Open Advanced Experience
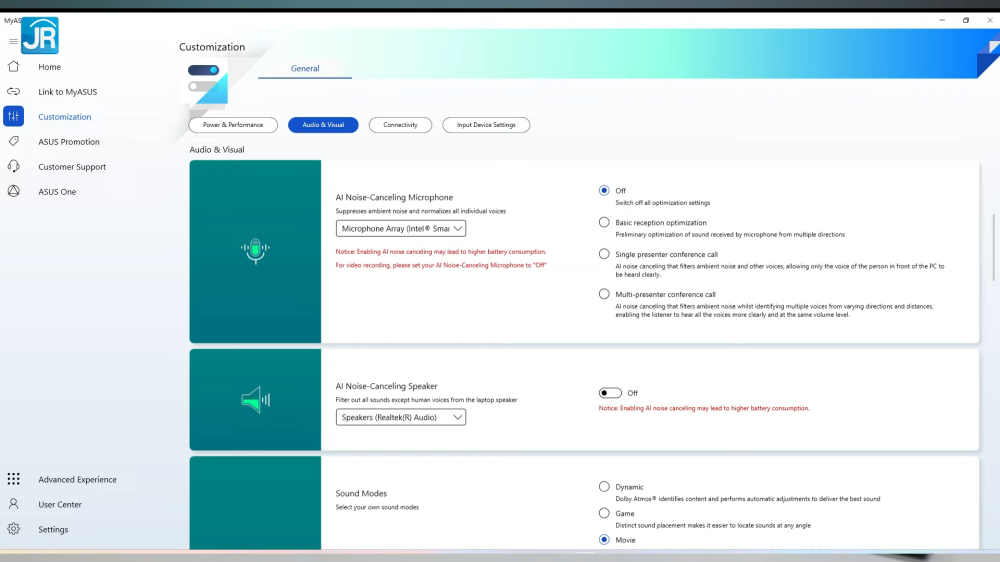Image resolution: width=1000 pixels, height=562 pixels. point(77,478)
